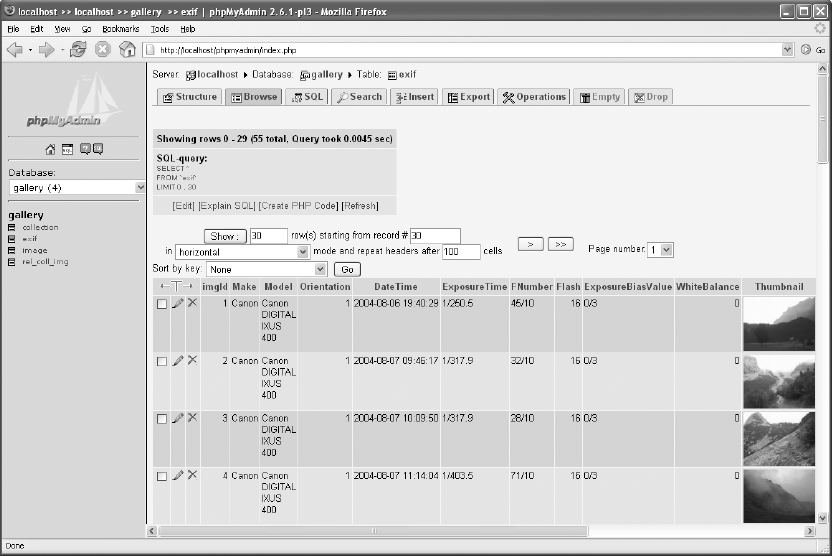
Task: Click the browse icon beside the rel_coll_img table
Action: pyautogui.click(x=12, y=262)
